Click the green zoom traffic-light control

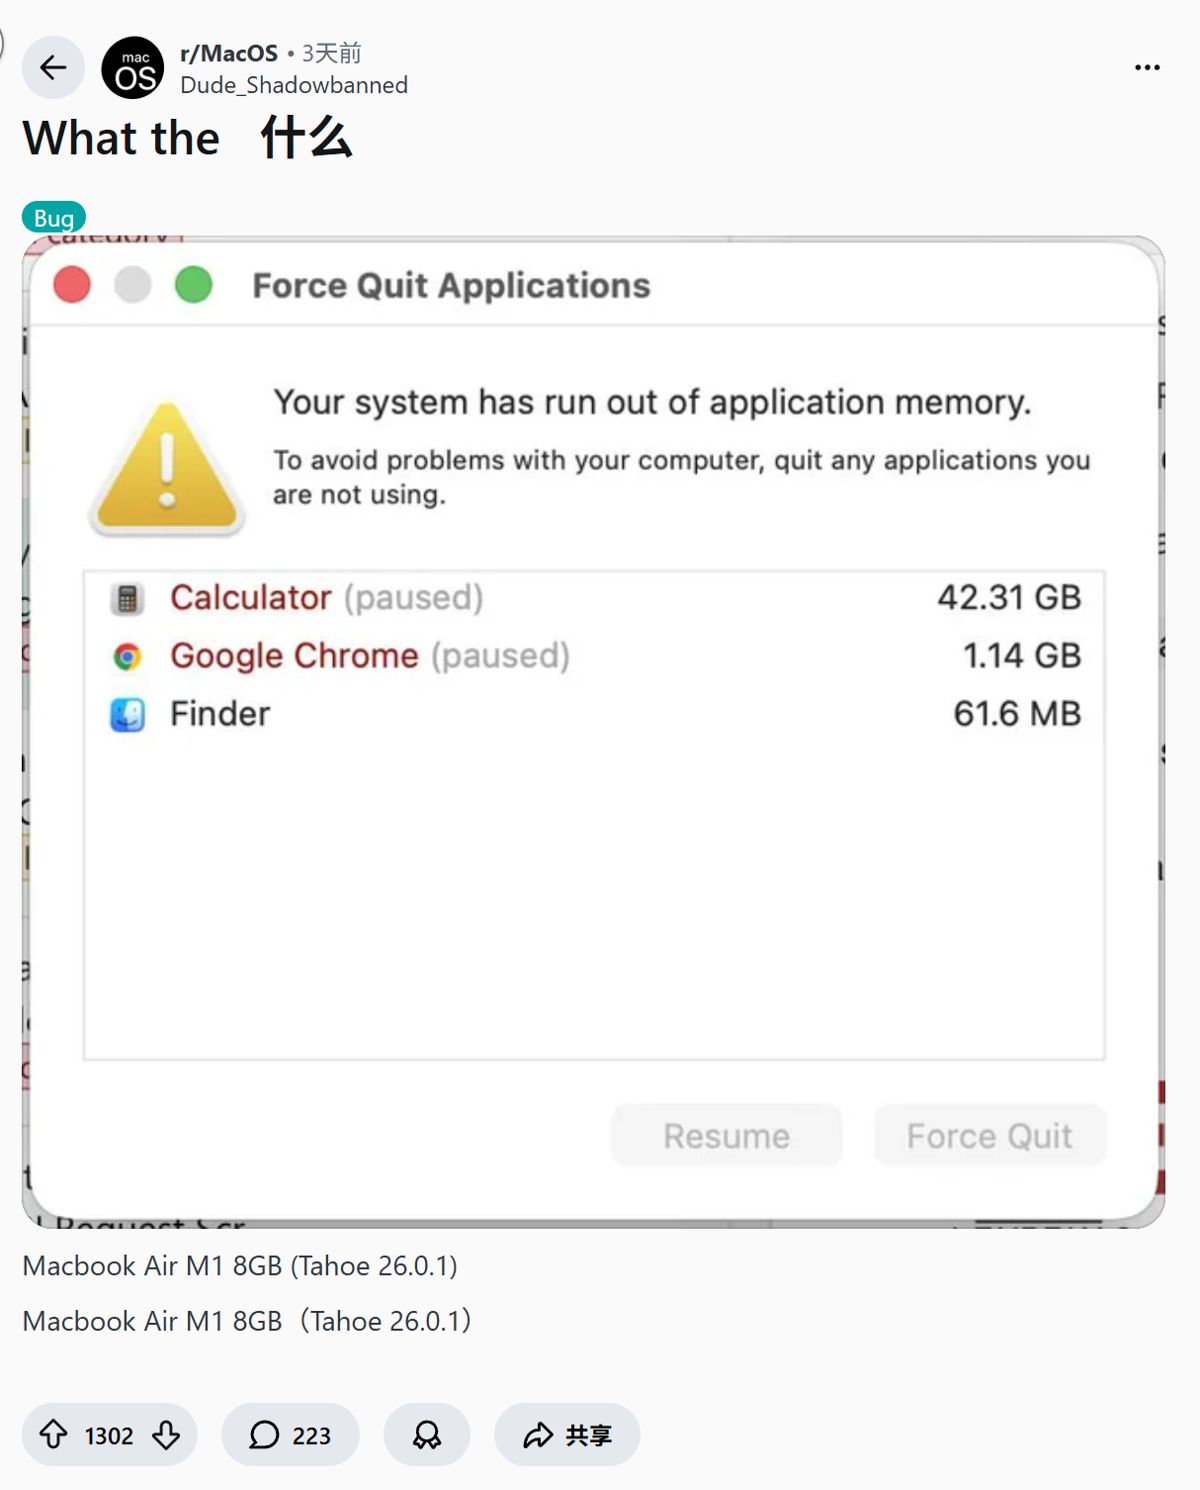(196, 285)
